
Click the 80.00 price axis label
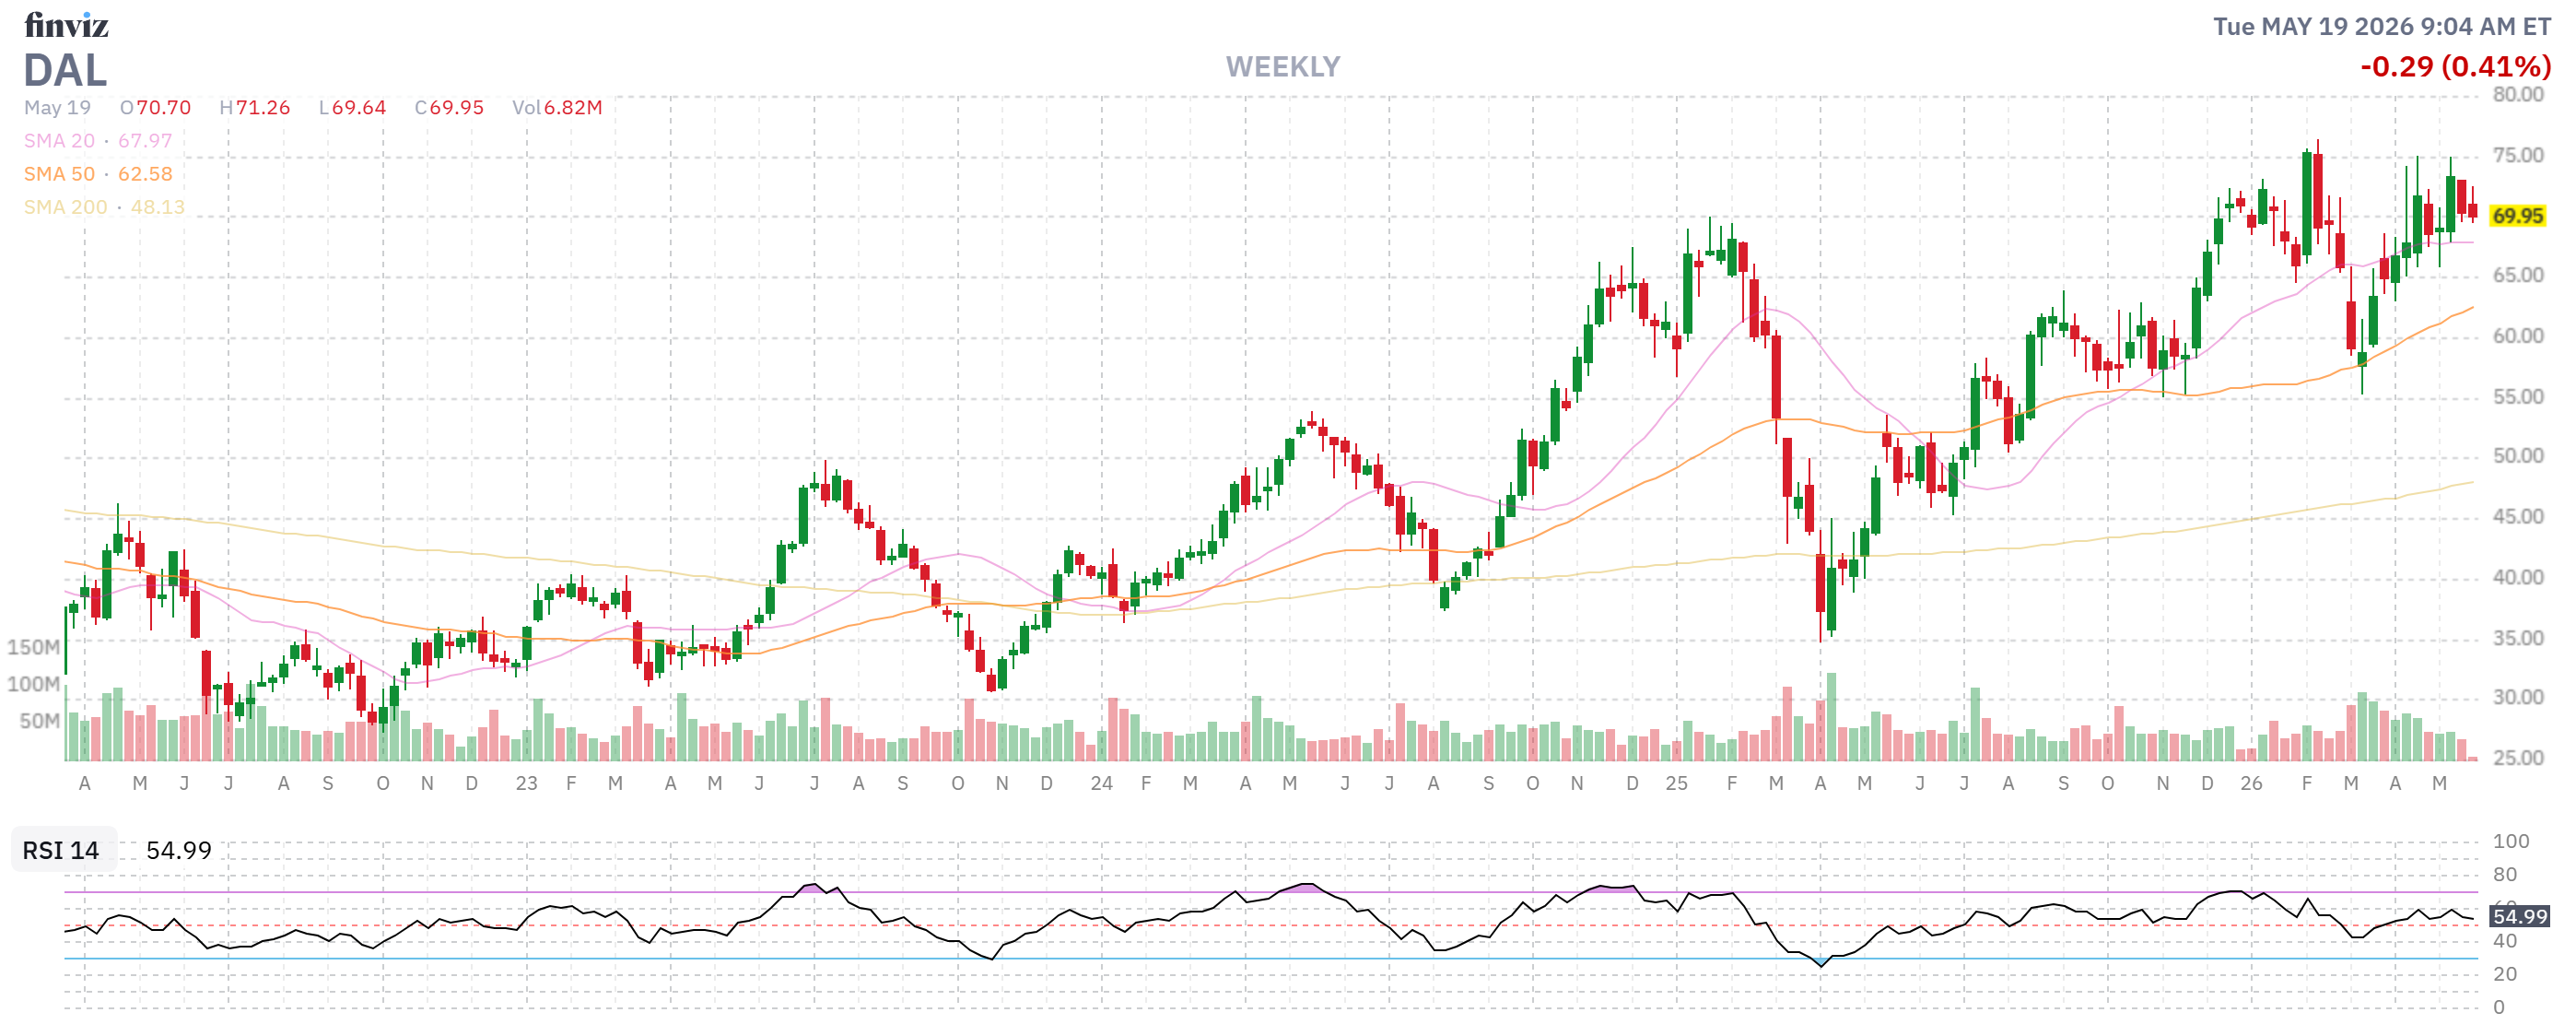(x=2517, y=94)
